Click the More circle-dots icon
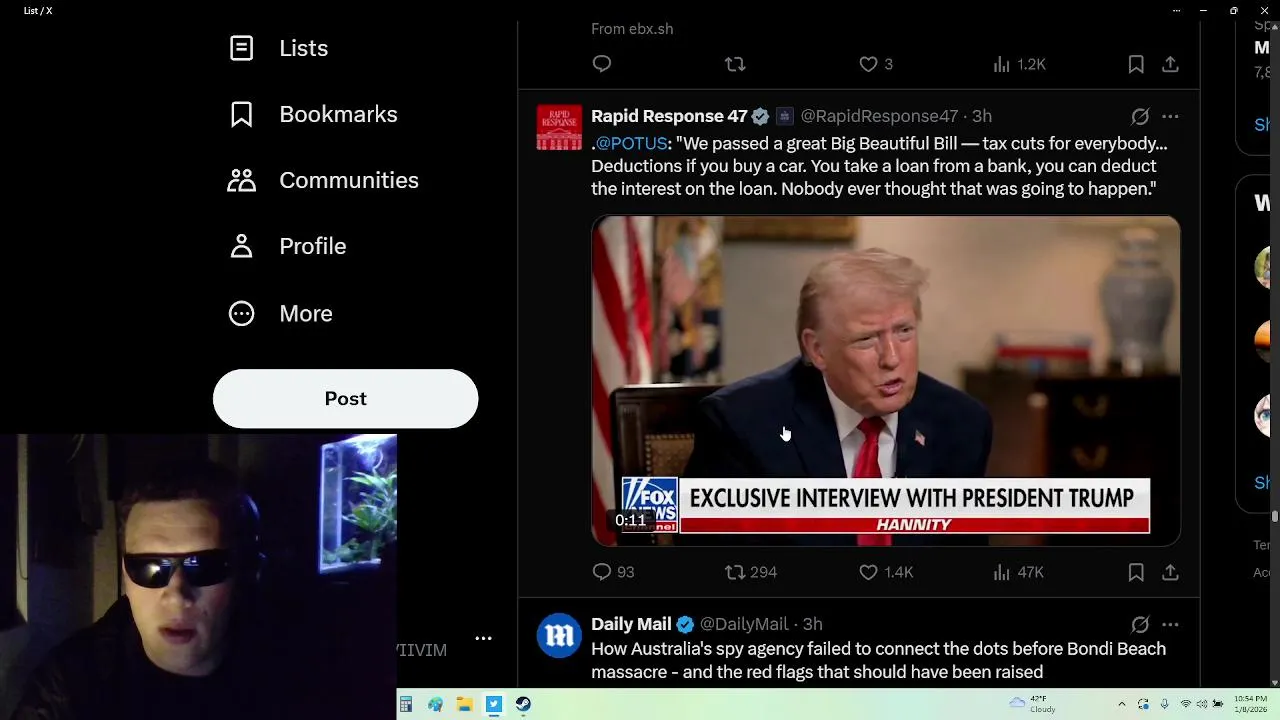1280x720 pixels. coord(241,313)
